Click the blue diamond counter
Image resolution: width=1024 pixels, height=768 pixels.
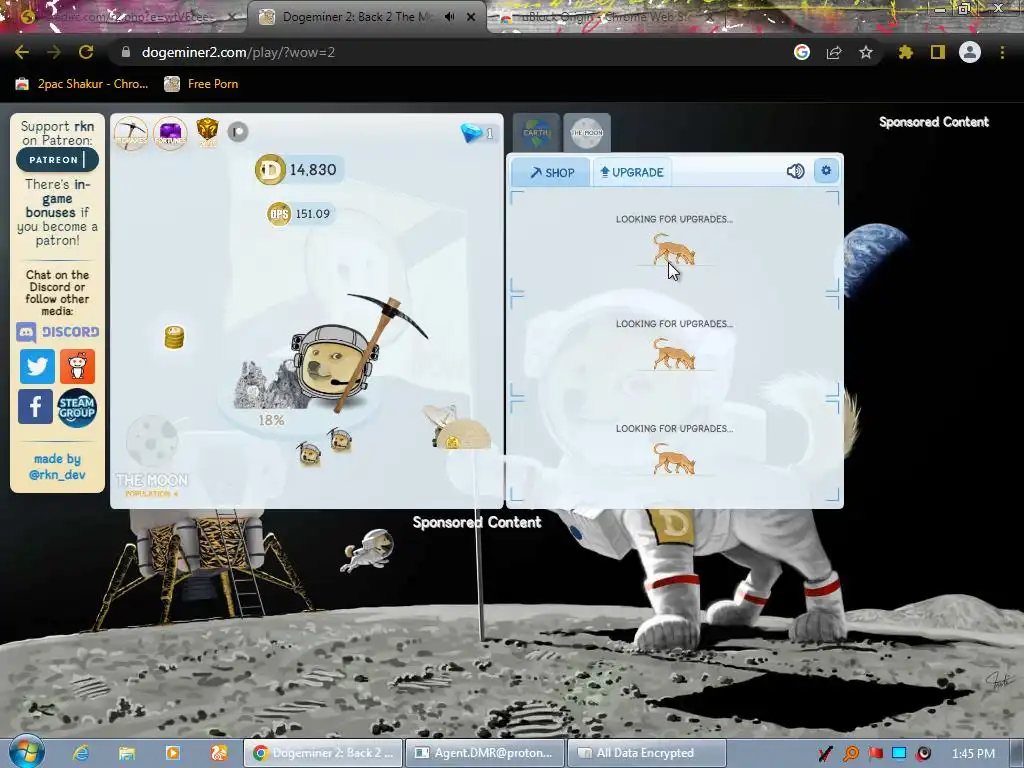click(x=477, y=133)
